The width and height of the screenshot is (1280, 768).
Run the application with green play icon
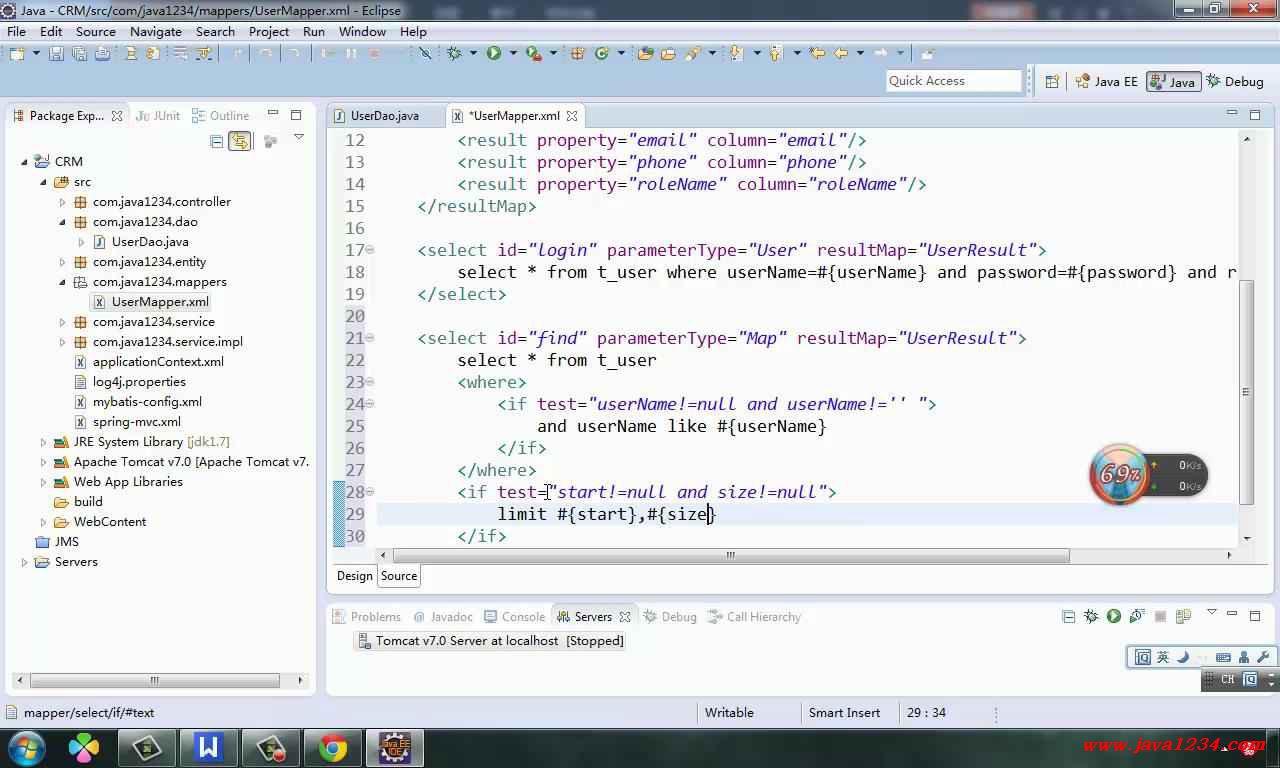(x=494, y=53)
